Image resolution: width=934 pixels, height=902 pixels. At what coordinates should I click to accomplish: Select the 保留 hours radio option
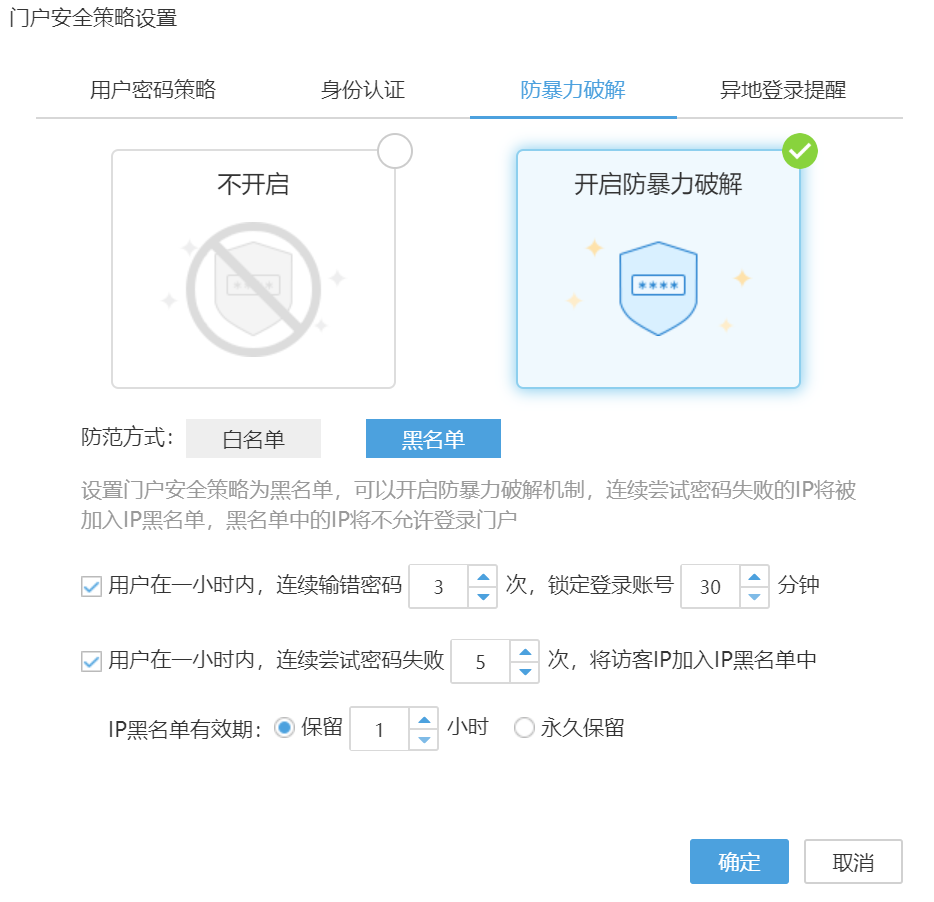(x=285, y=728)
